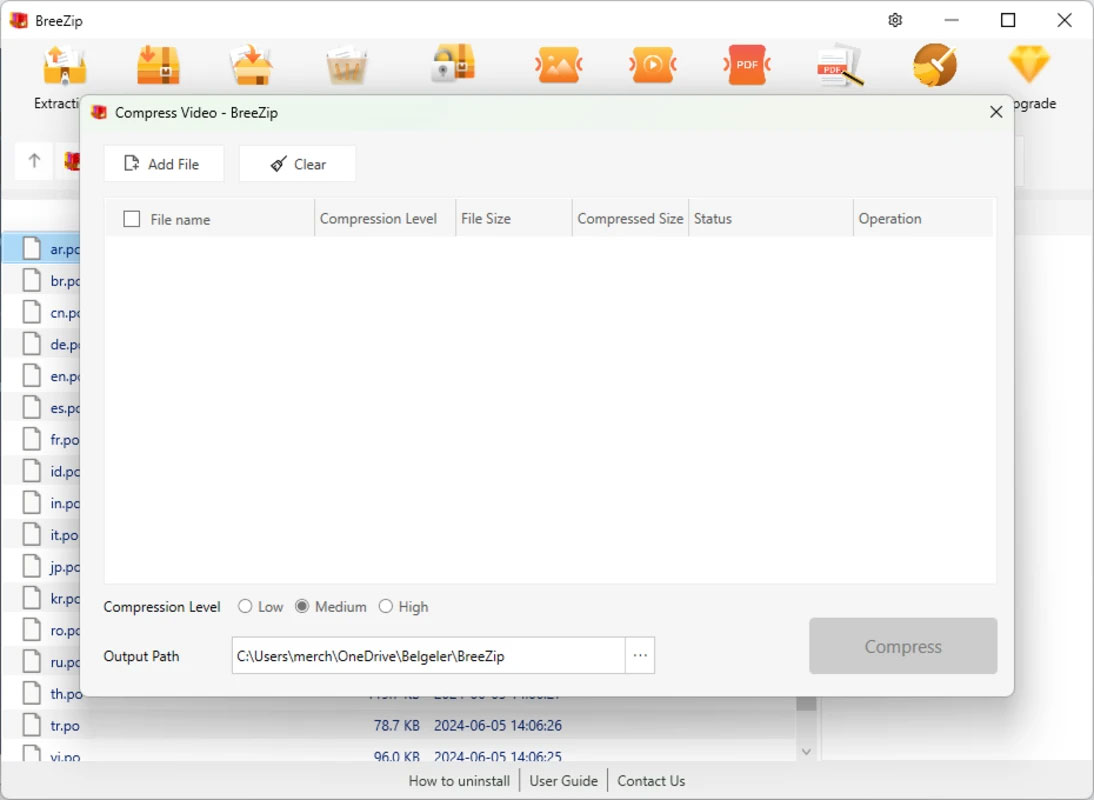1094x800 pixels.
Task: Click the Clear list button
Action: 297,164
